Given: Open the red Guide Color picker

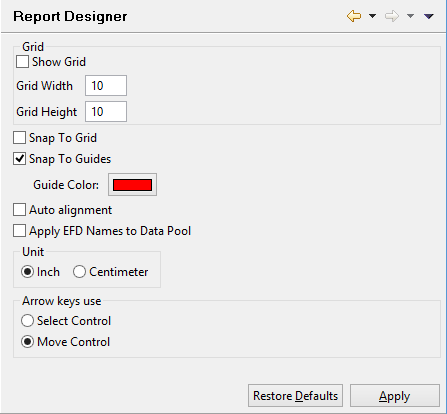Looking at the screenshot, I should (132, 185).
